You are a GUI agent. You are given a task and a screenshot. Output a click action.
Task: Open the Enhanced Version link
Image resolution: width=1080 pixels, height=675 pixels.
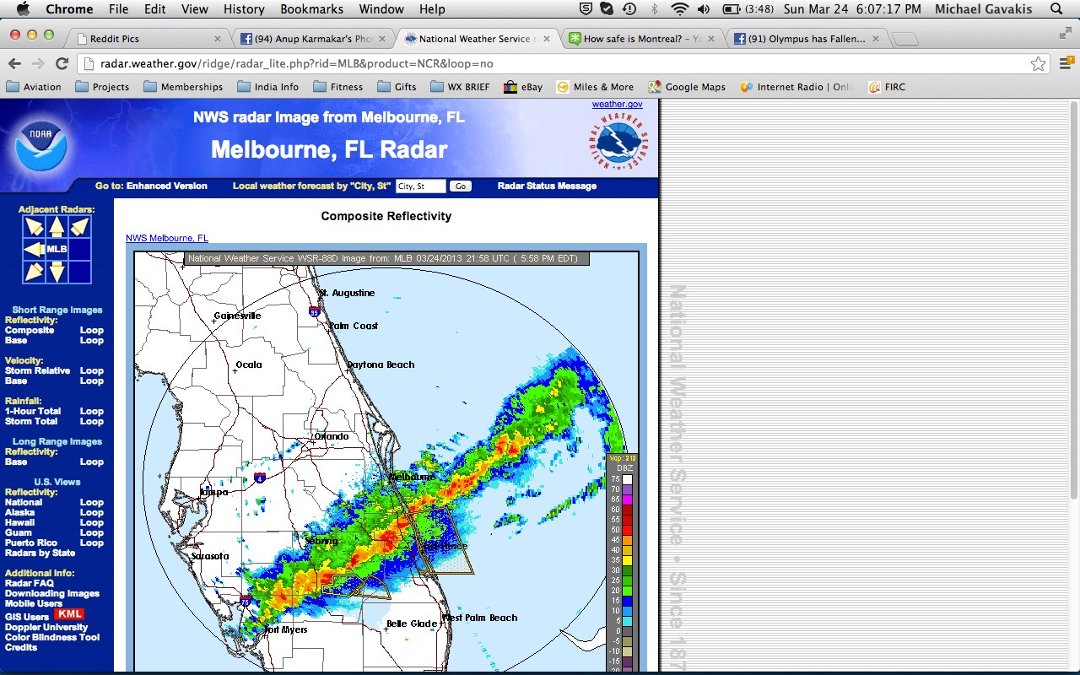click(x=167, y=186)
